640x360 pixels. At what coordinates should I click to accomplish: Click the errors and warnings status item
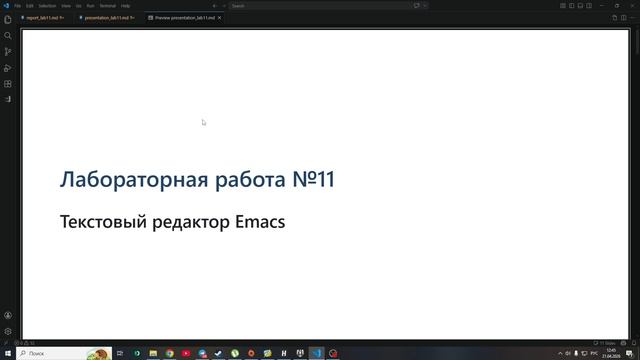tap(24, 343)
